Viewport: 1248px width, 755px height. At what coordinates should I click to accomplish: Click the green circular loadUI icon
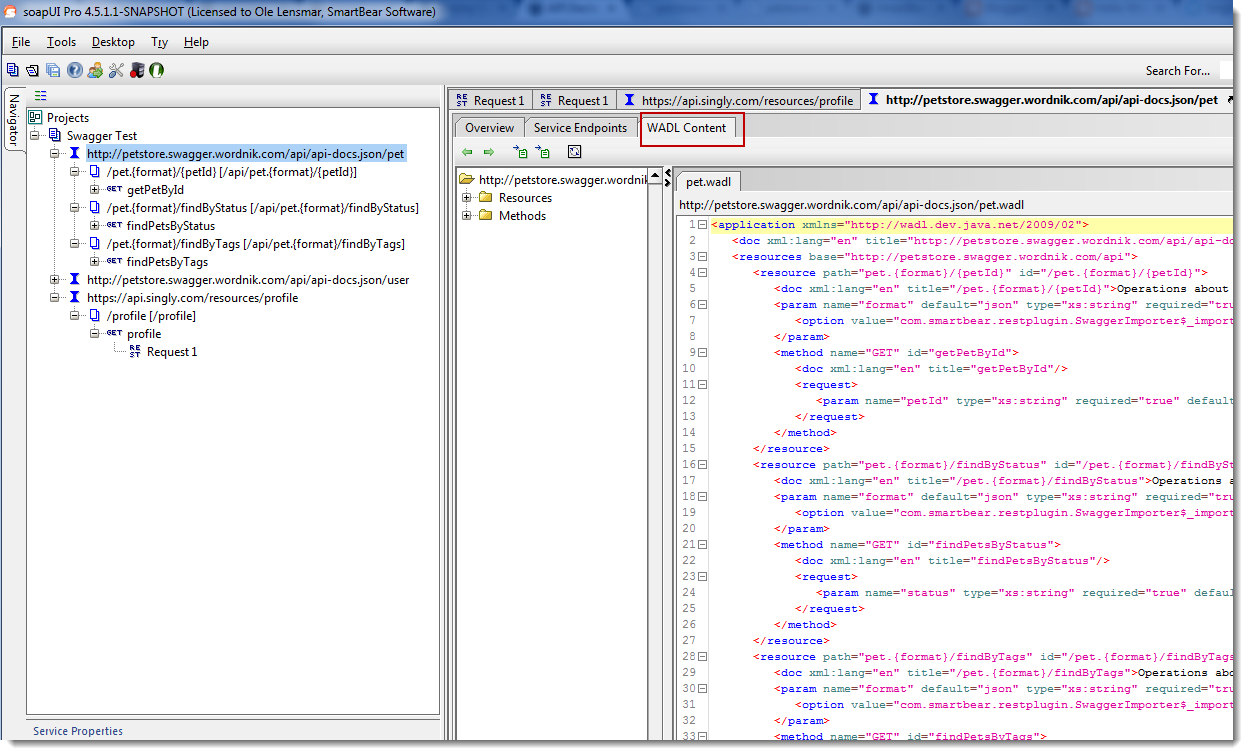tap(157, 70)
